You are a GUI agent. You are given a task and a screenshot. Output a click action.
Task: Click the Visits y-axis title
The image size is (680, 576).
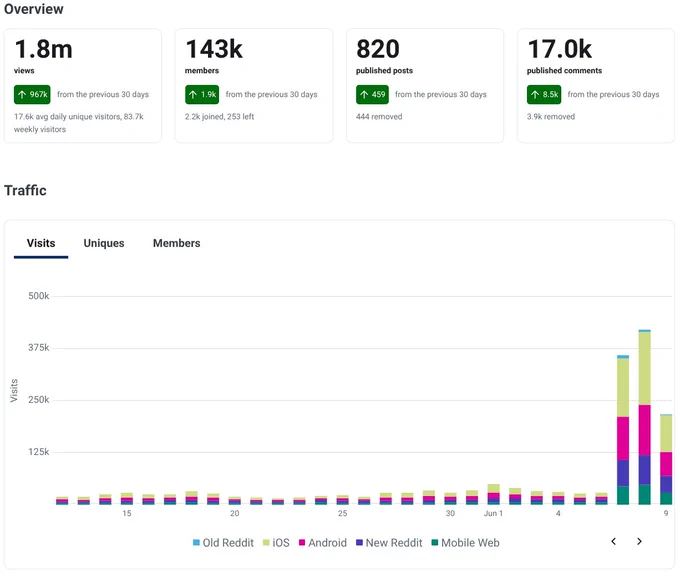(x=14, y=390)
